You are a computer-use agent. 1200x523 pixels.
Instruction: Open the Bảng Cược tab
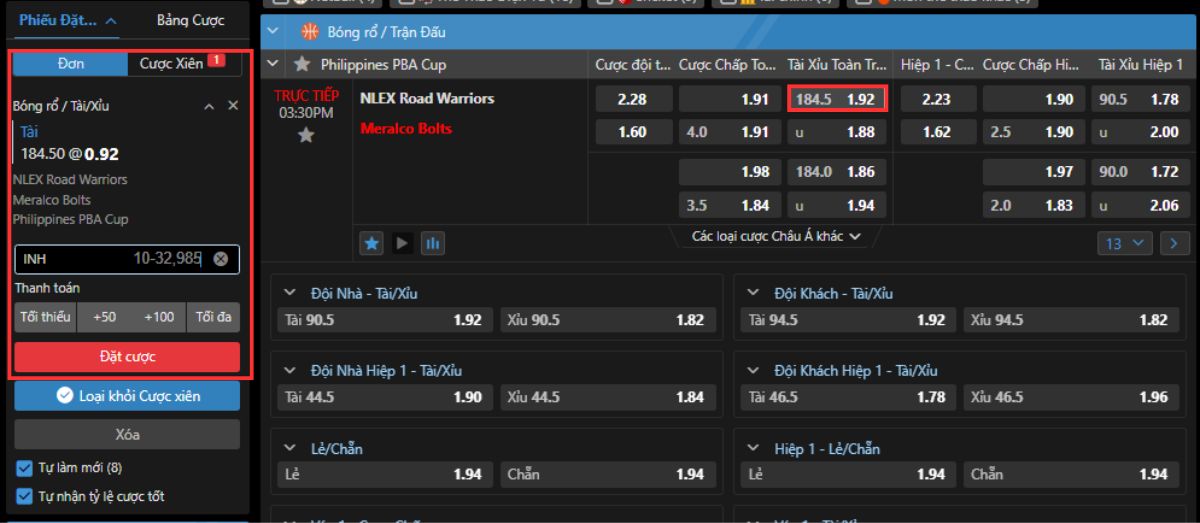pyautogui.click(x=190, y=20)
